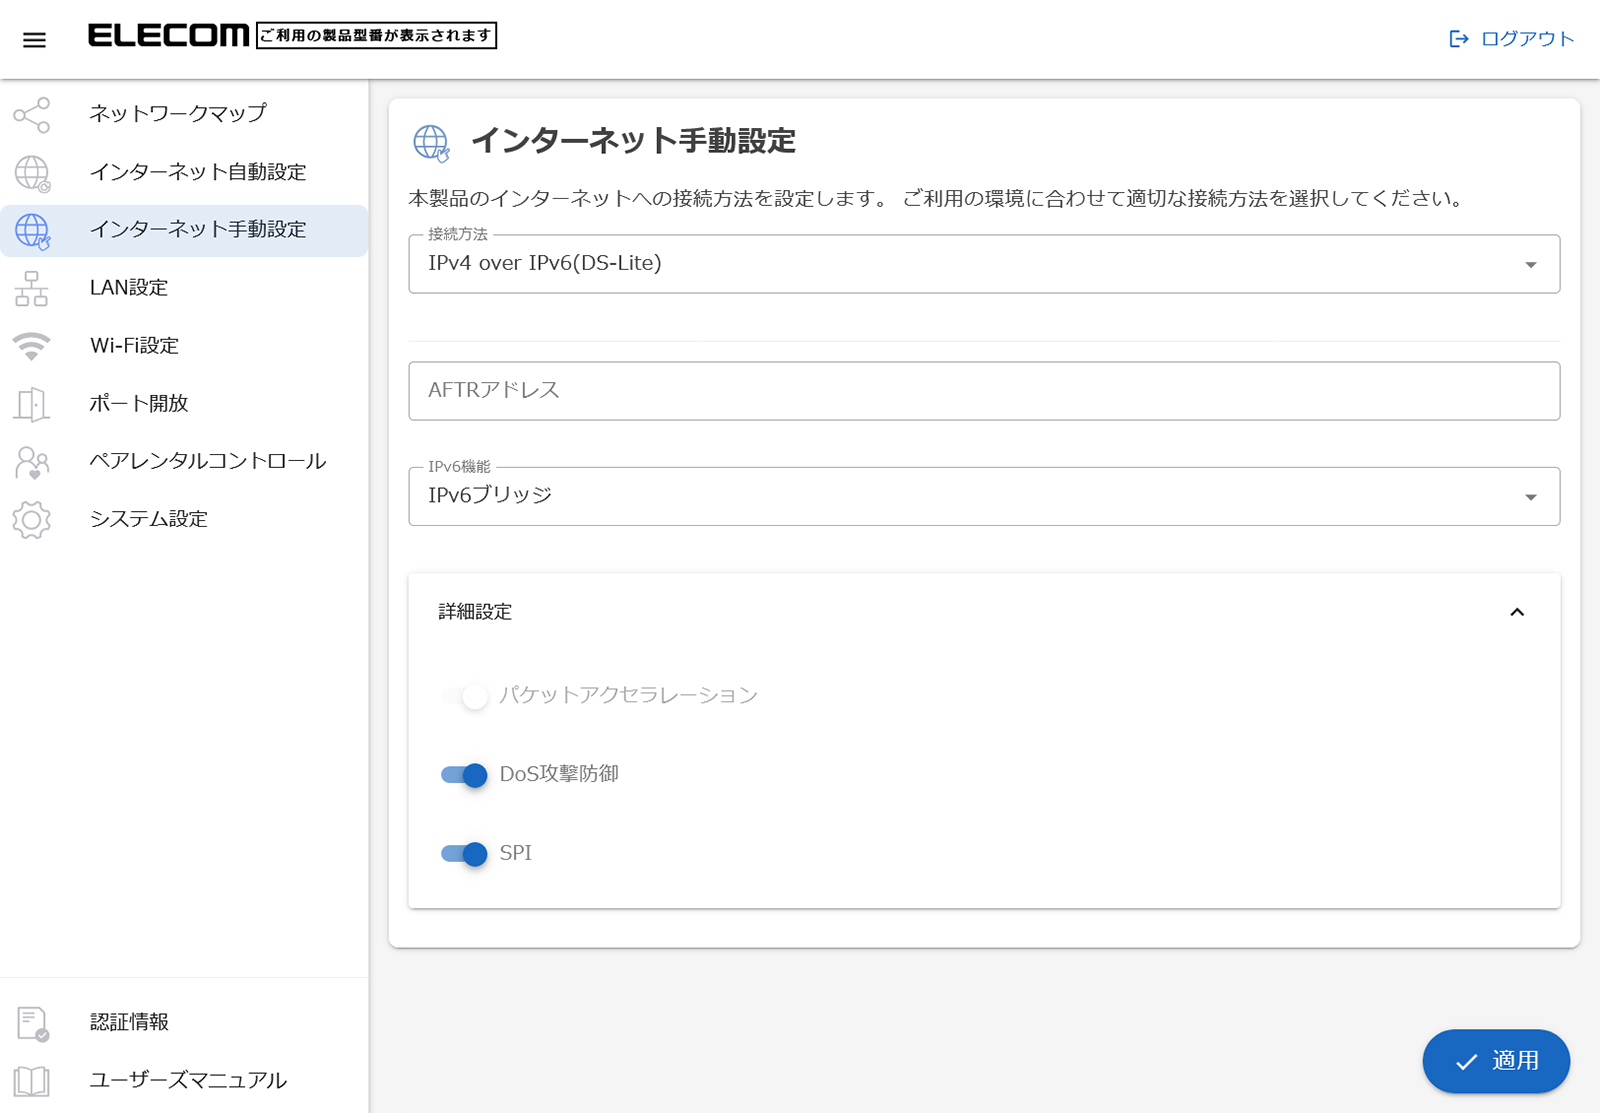Open the hamburger menu icon

pyautogui.click(x=34, y=40)
